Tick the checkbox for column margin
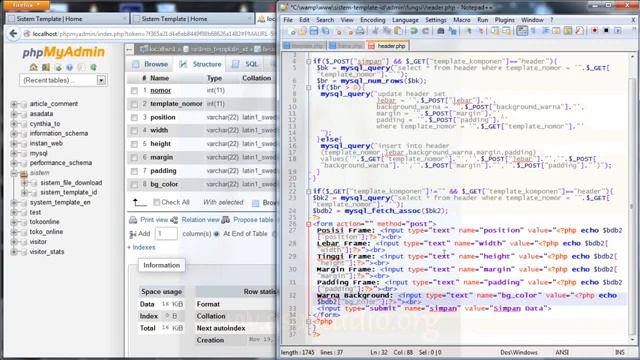This screenshot has height=360, width=640. coord(134,158)
